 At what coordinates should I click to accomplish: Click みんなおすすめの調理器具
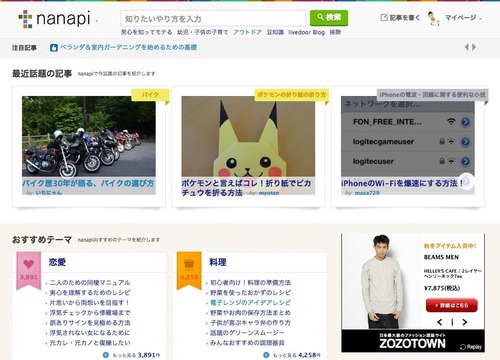point(247,343)
